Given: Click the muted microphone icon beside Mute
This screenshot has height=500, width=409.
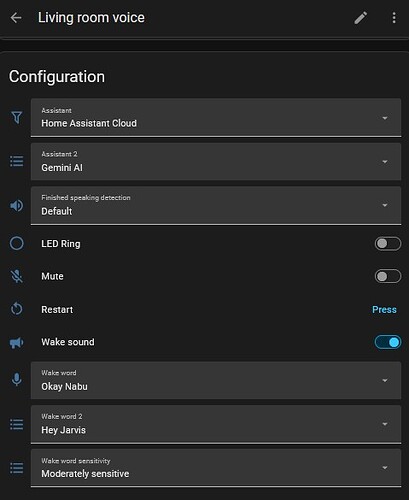Looking at the screenshot, I should (x=17, y=276).
